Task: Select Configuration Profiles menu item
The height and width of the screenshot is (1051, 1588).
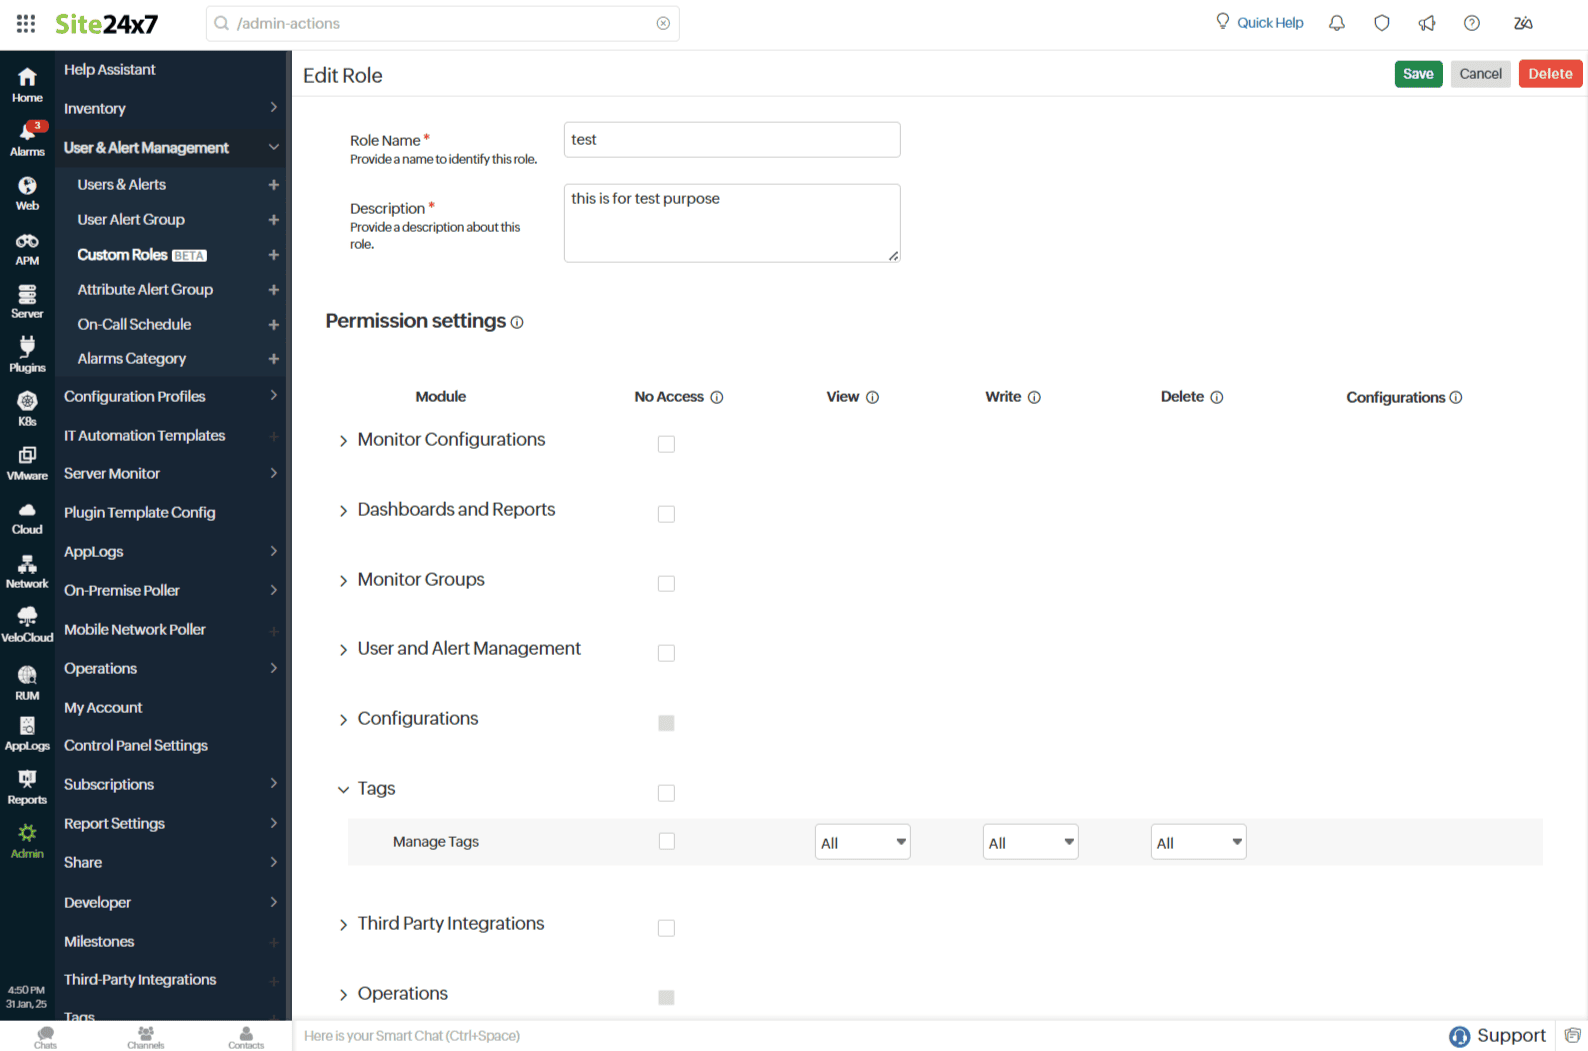Action: coord(135,397)
